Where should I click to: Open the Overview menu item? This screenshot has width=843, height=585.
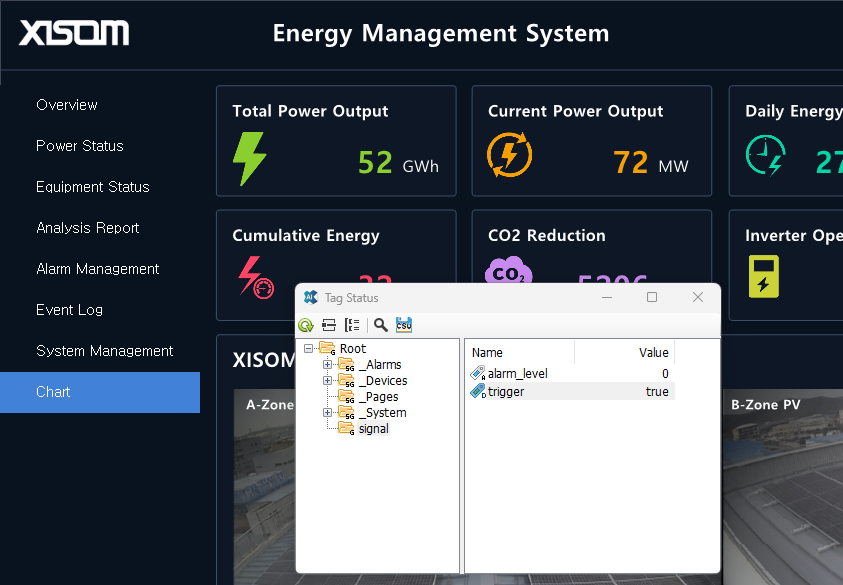point(67,105)
